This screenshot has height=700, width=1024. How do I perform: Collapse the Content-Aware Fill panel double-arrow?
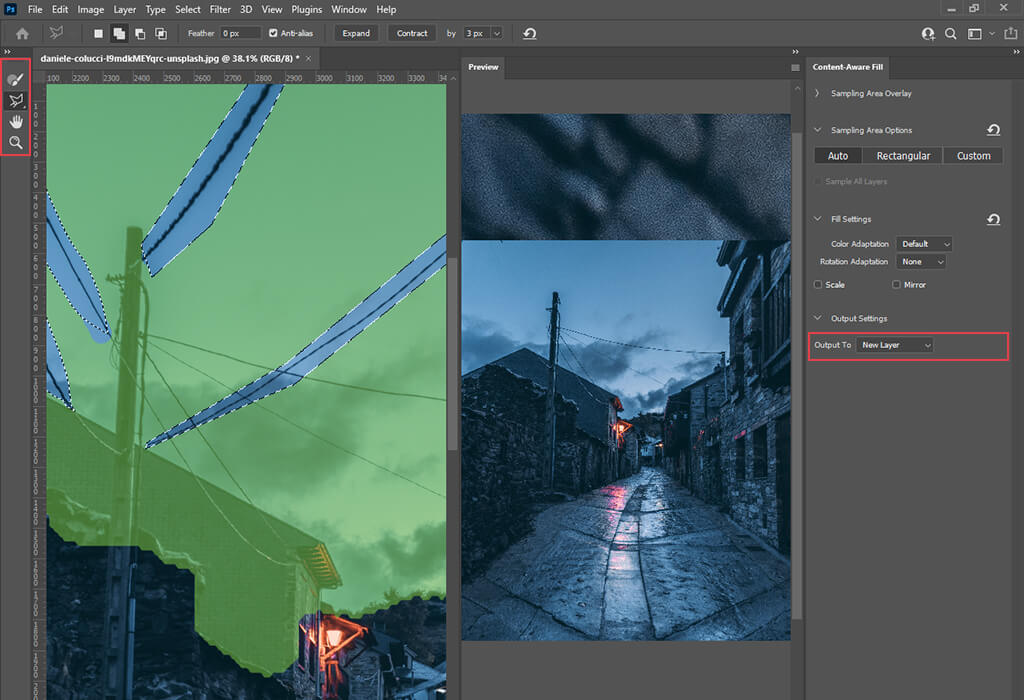point(1016,52)
